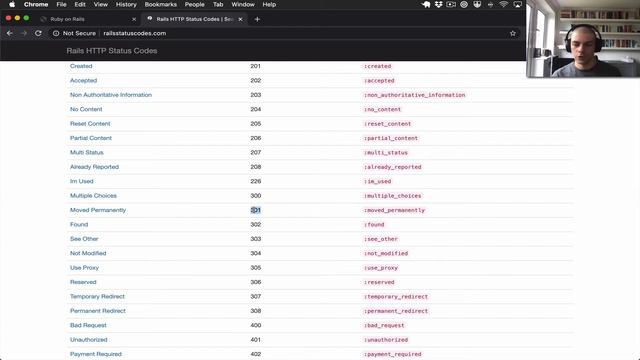The height and width of the screenshot is (360, 640).
Task: Reload the page with refresh icon
Action: point(38,33)
